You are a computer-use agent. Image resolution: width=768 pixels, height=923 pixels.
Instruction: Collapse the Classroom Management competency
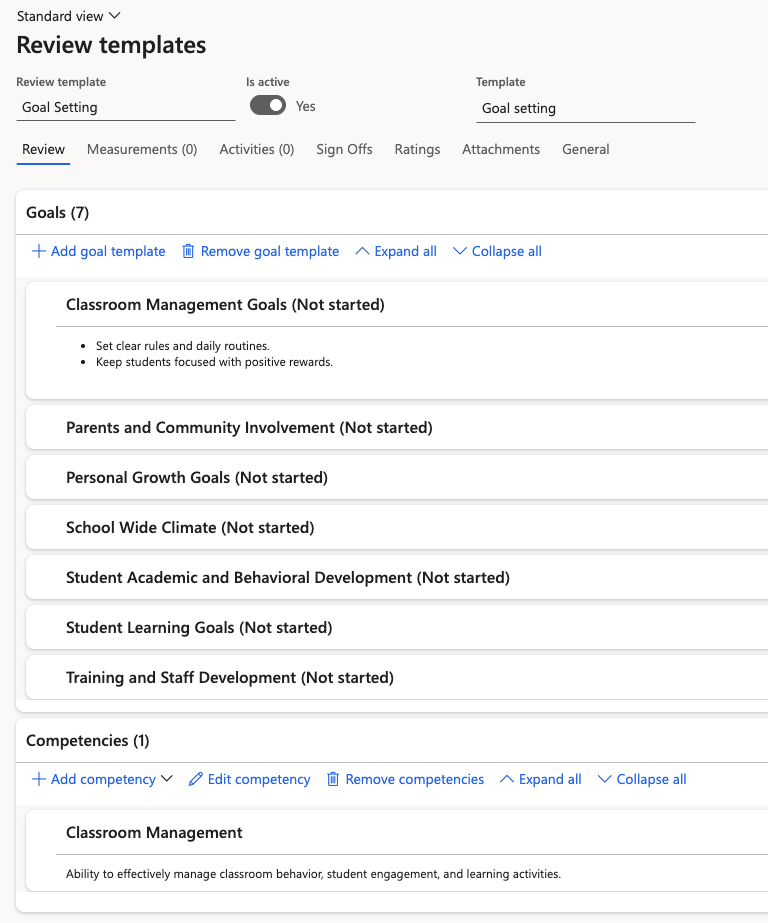[154, 833]
